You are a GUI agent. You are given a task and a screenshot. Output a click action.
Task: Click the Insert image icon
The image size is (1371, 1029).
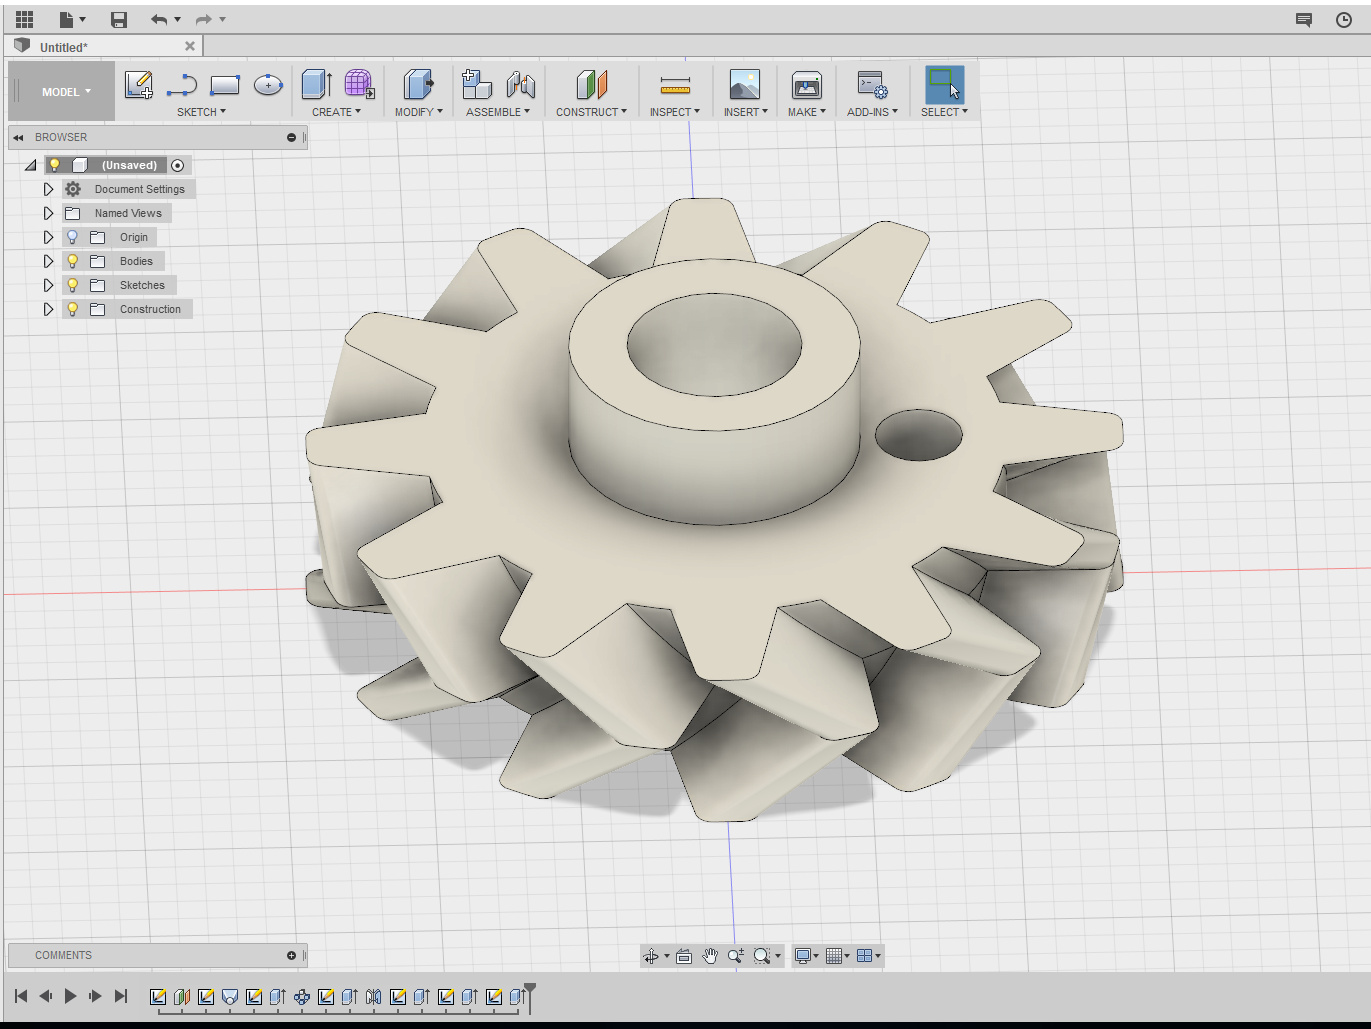coord(745,85)
